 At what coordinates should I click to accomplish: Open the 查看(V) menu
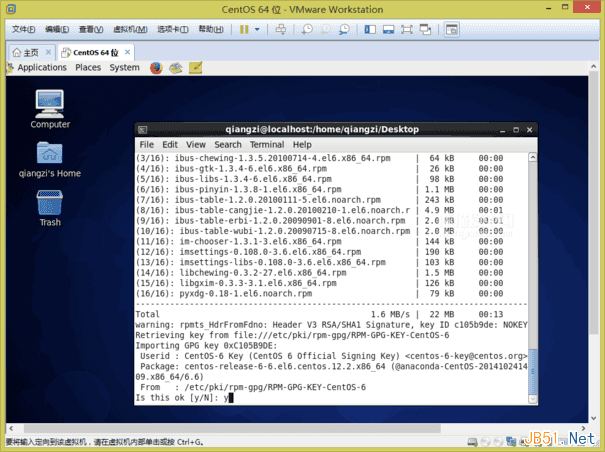coord(91,29)
